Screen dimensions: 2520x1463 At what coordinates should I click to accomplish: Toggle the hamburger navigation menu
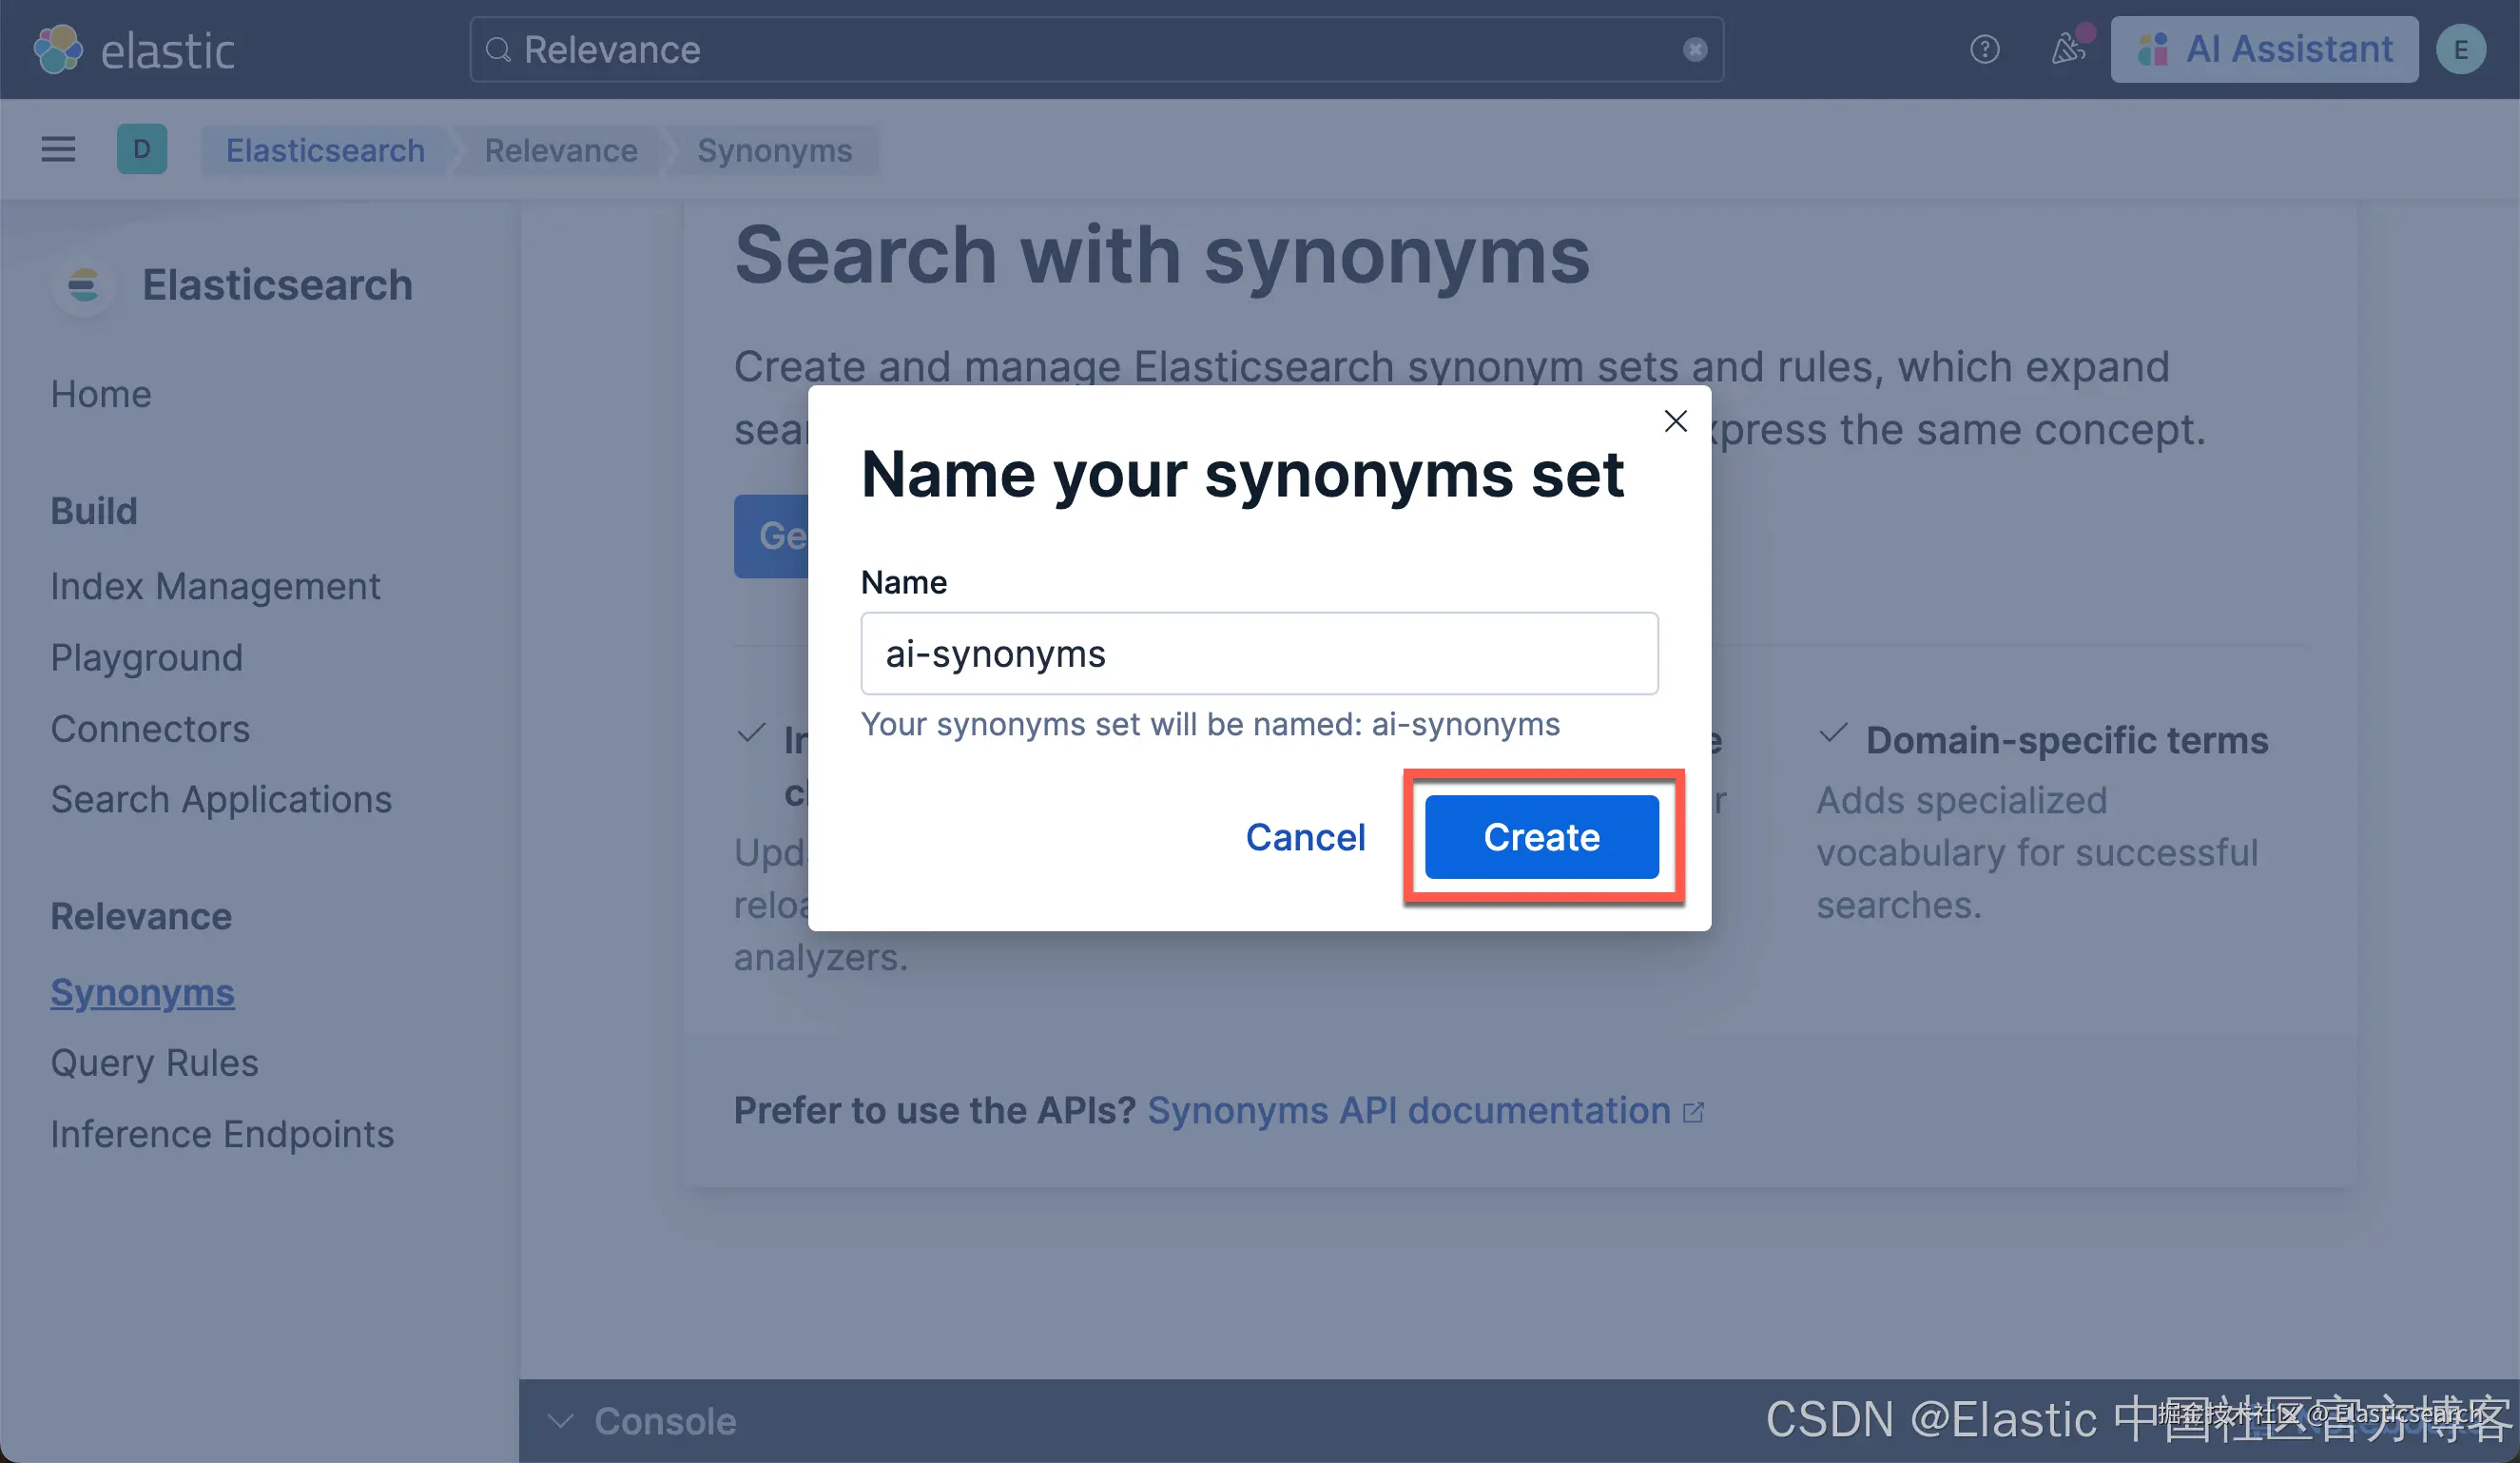pos(58,150)
